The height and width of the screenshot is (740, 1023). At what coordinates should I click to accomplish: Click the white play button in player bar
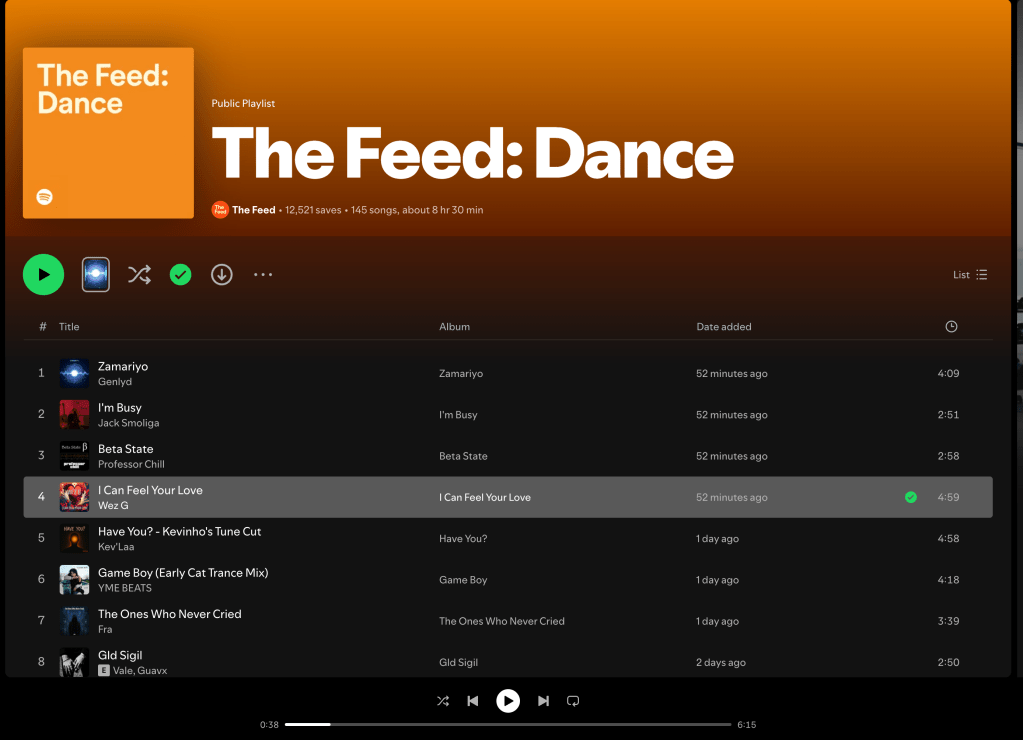(x=508, y=701)
